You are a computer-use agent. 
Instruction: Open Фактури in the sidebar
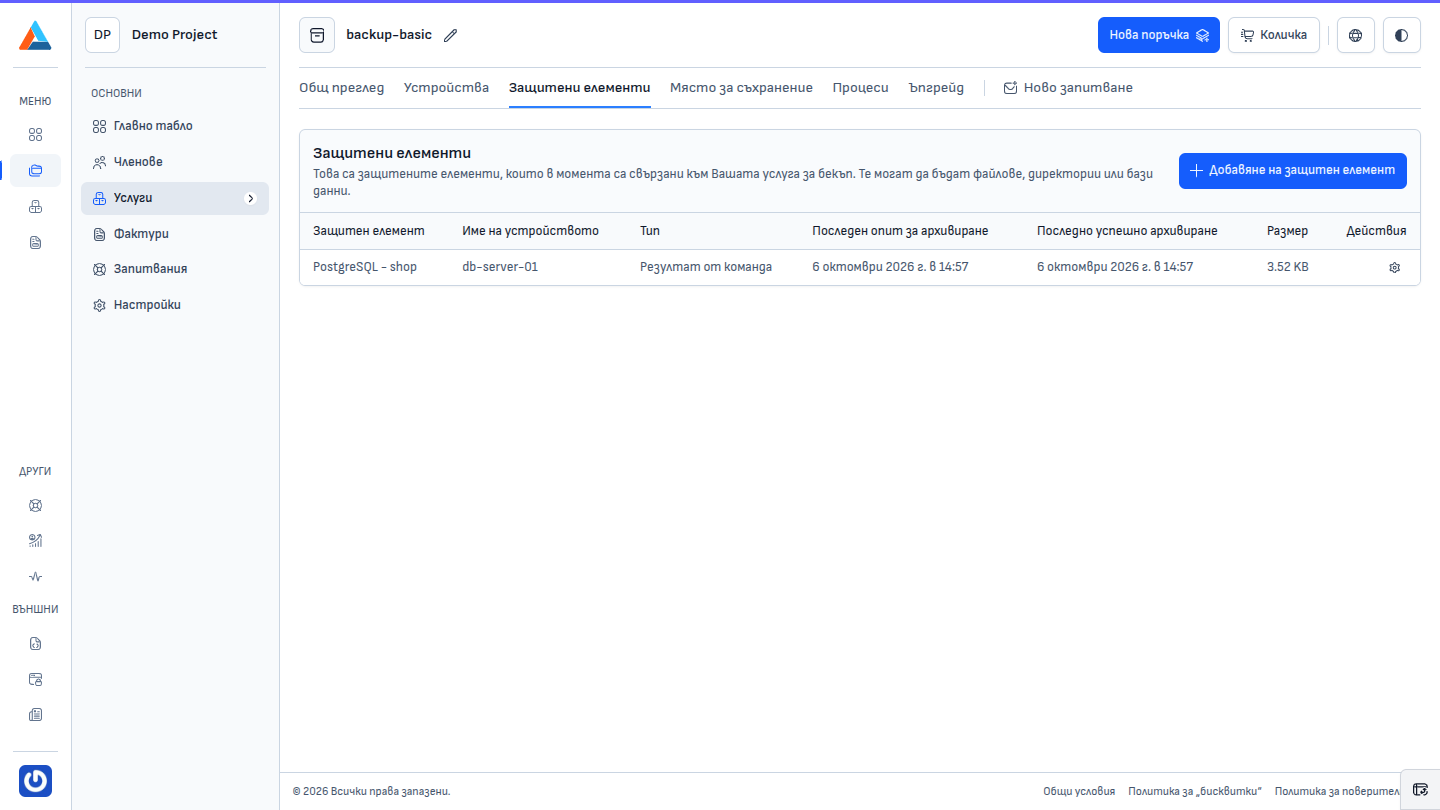coord(175,234)
